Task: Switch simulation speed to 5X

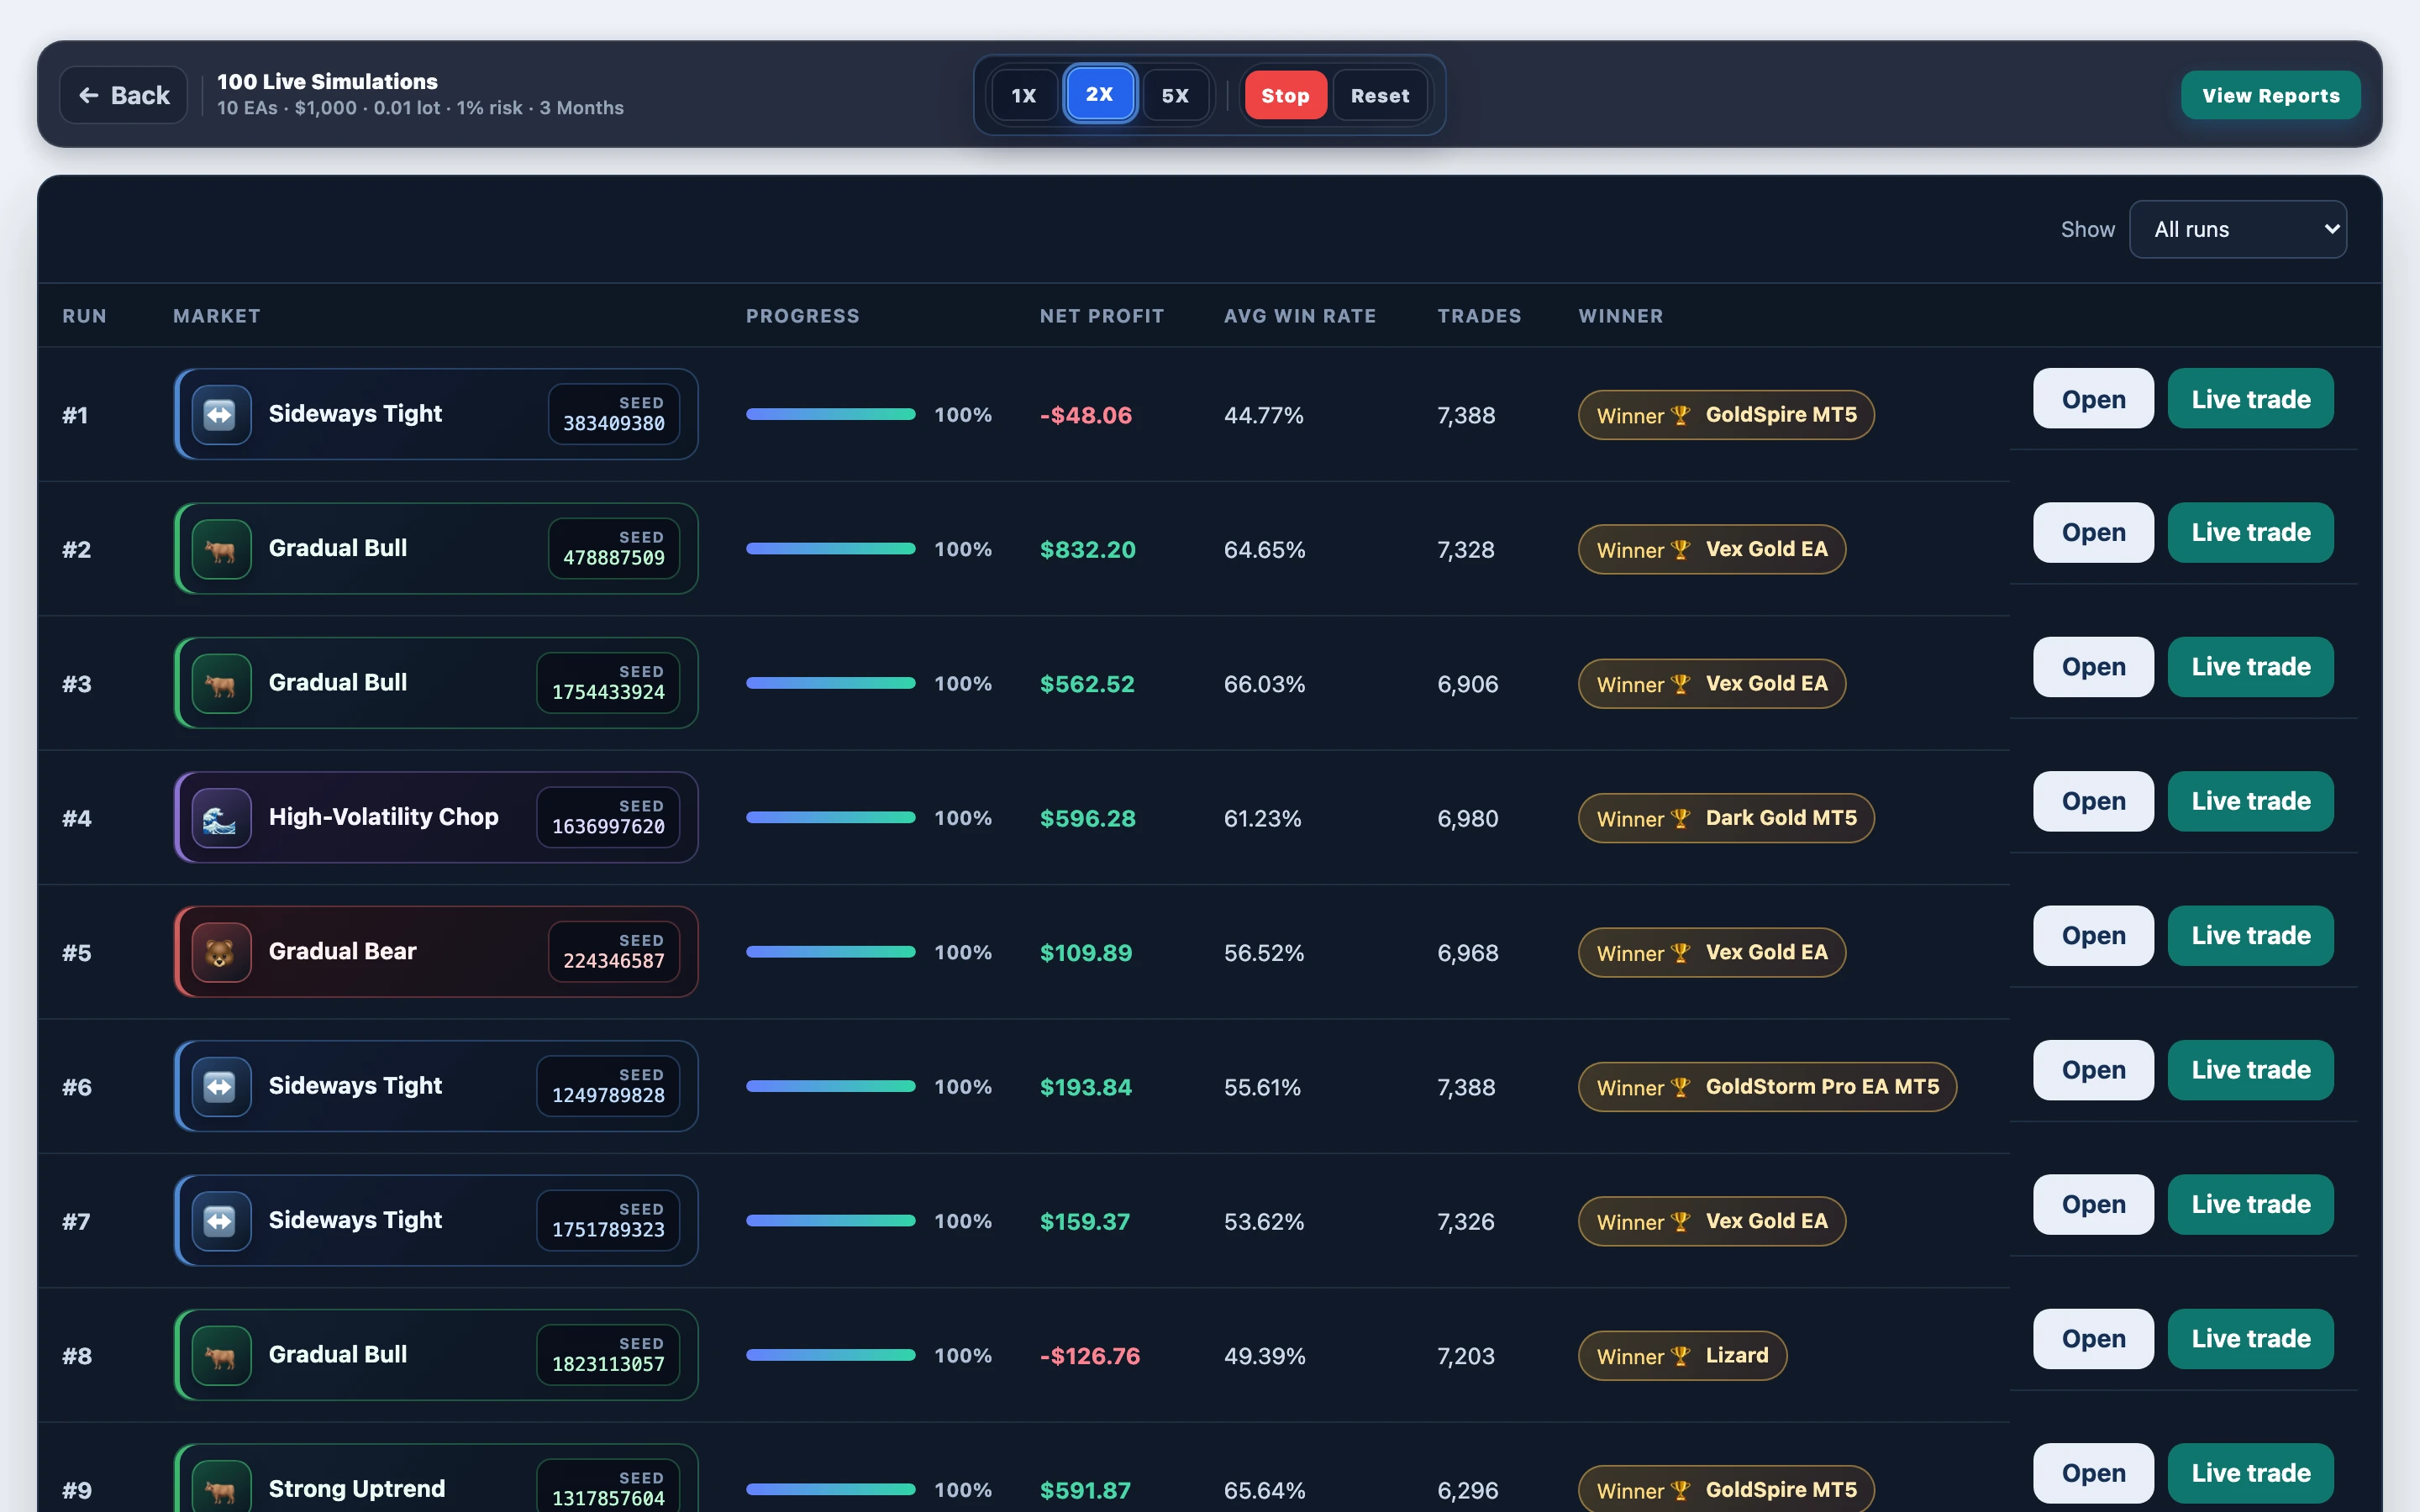Action: tap(1175, 95)
